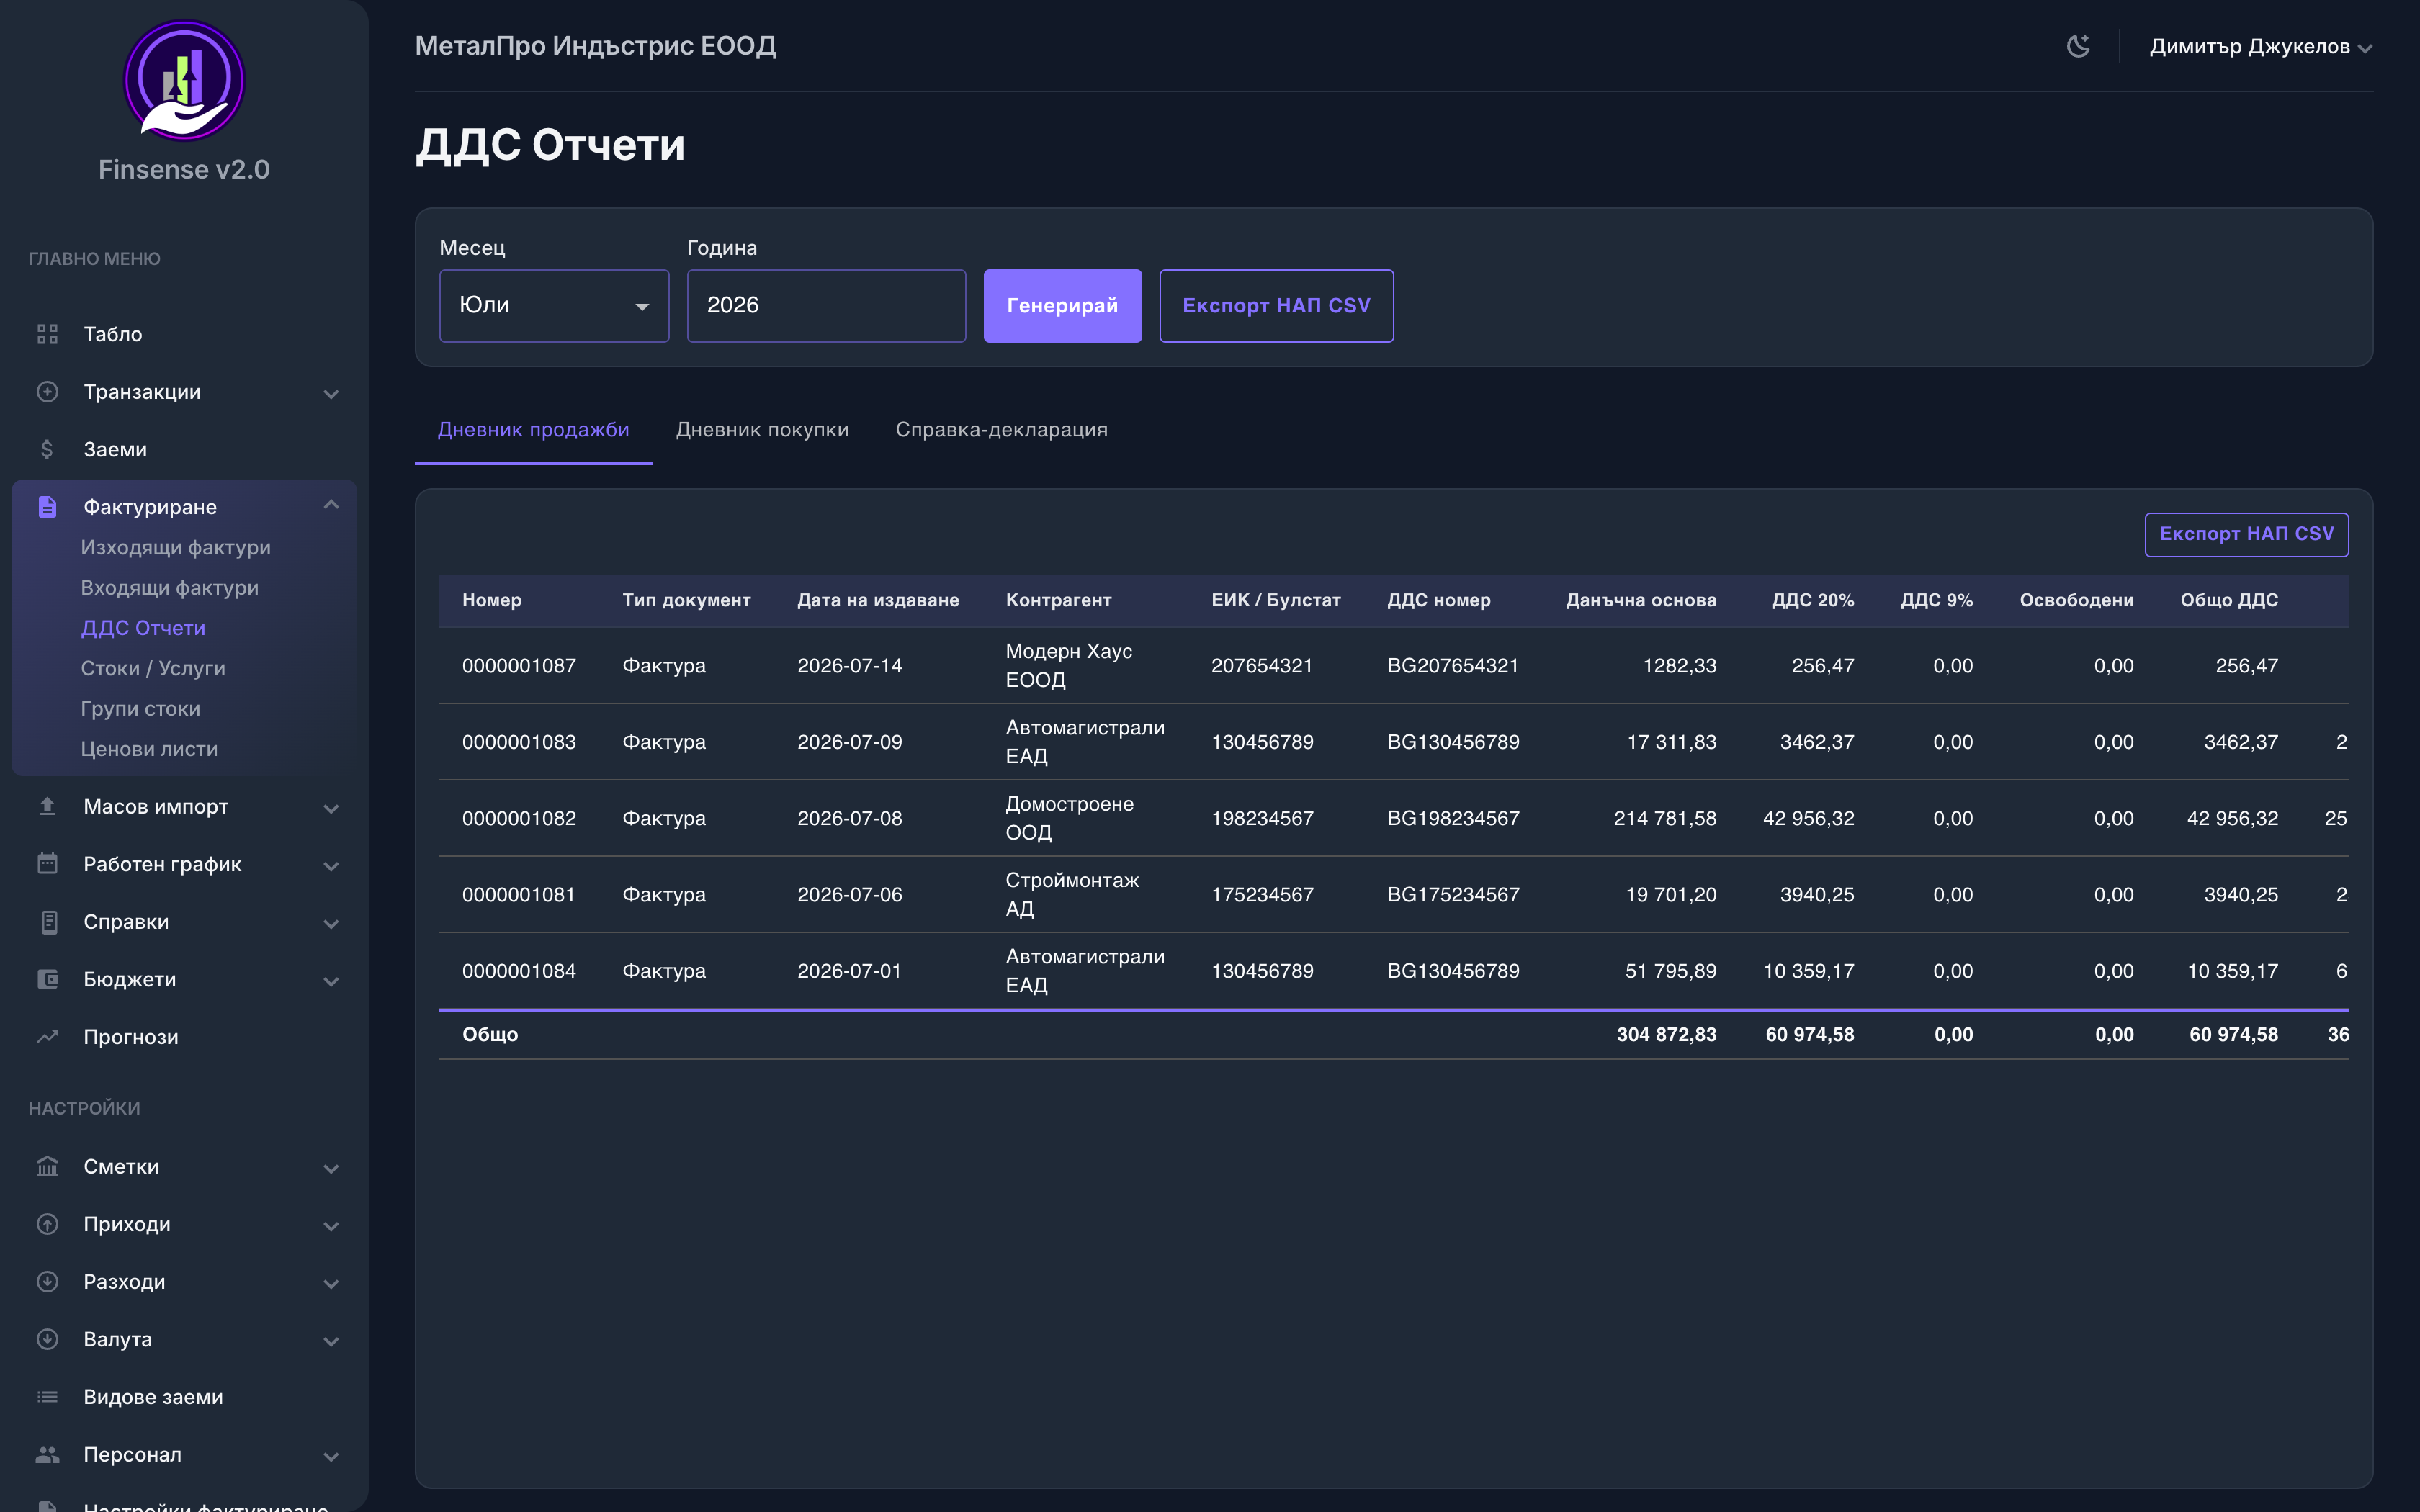Viewport: 2420px width, 1512px height.
Task: Click the Заеми dollar icon
Action: [x=47, y=449]
